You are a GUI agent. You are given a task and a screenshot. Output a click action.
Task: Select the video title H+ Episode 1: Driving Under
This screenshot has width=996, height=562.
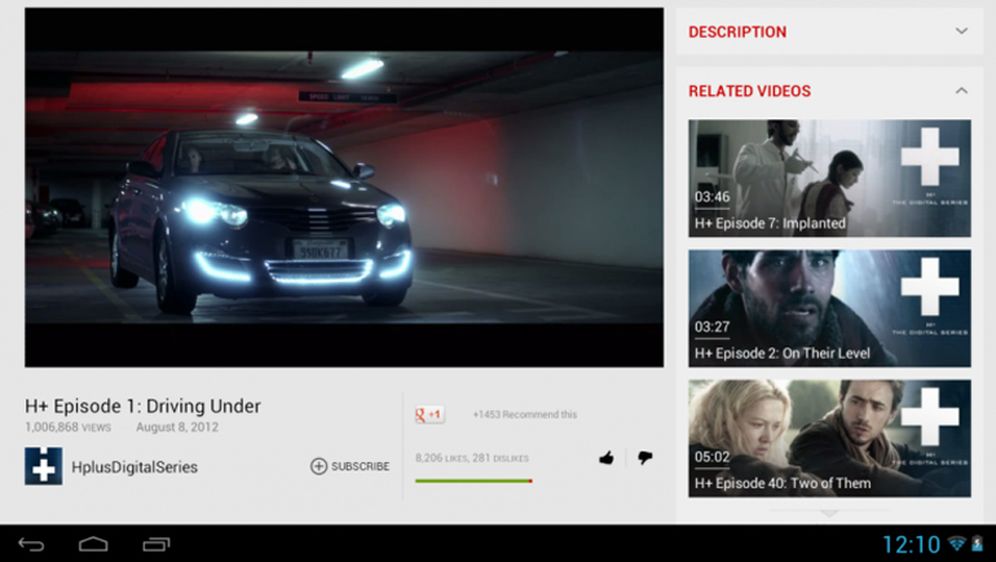coord(143,406)
